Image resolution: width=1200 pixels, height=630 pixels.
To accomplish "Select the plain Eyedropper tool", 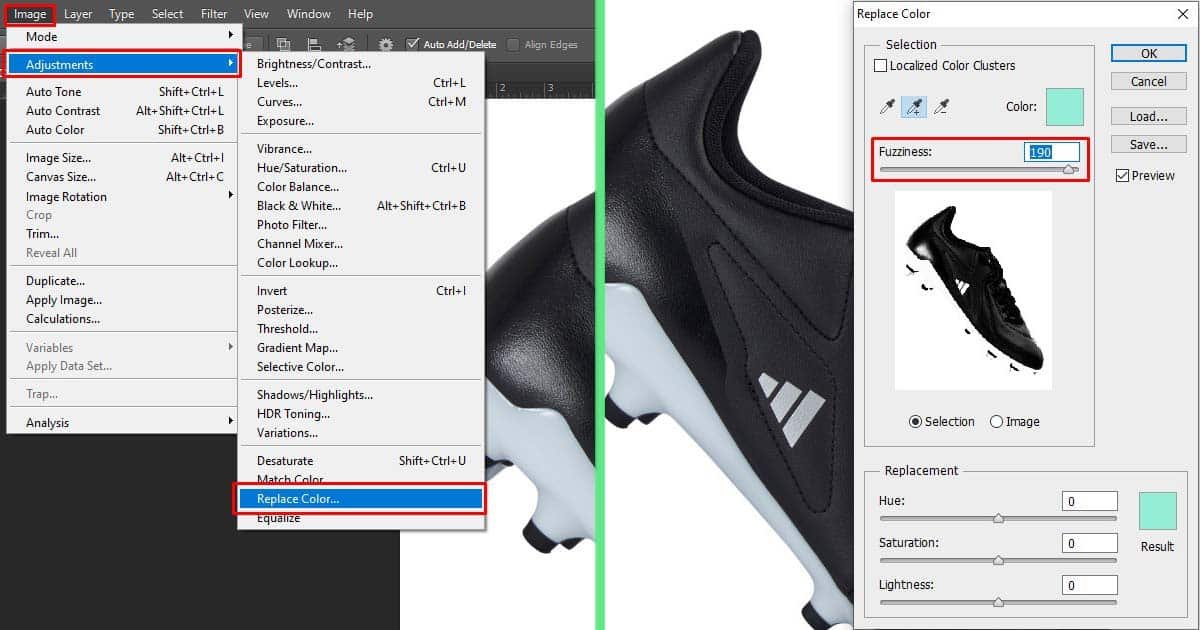I will [887, 106].
